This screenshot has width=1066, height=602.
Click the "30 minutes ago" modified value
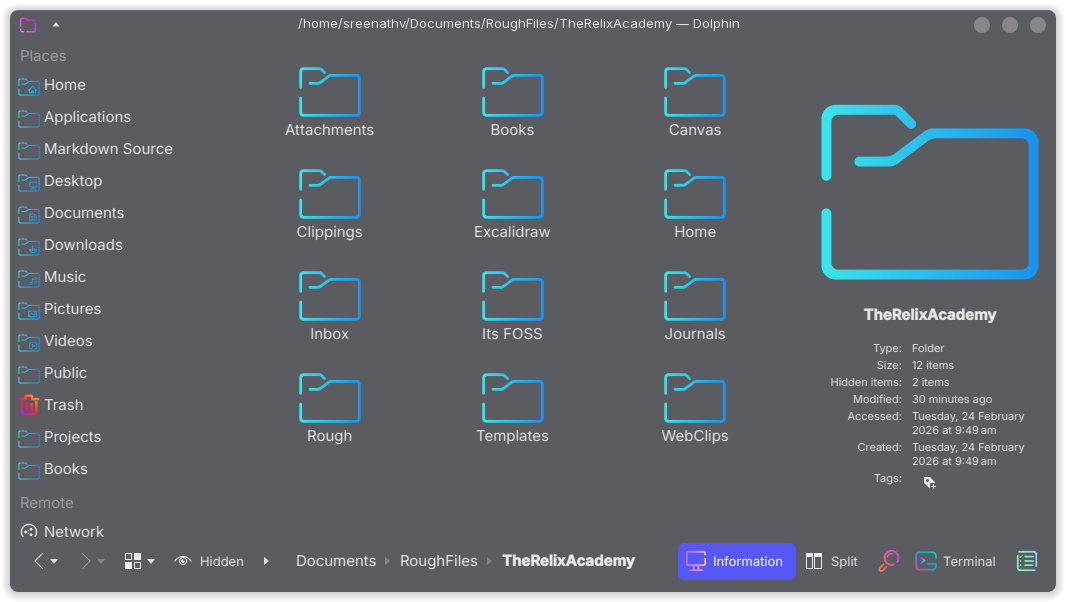pos(952,399)
